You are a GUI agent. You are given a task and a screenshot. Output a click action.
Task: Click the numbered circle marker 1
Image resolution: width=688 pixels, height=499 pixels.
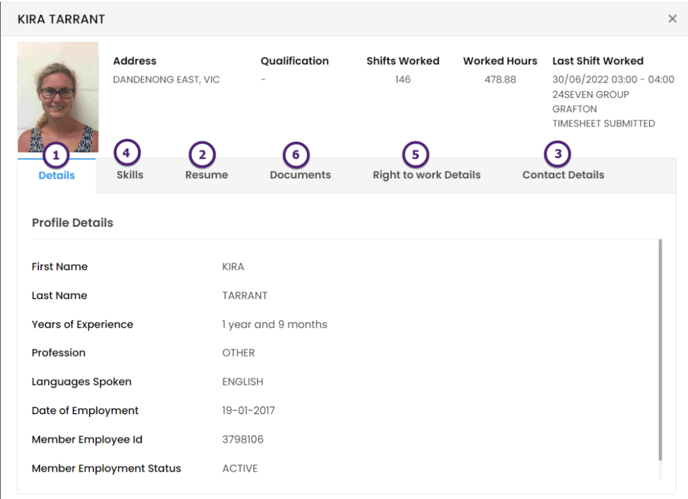(56, 155)
